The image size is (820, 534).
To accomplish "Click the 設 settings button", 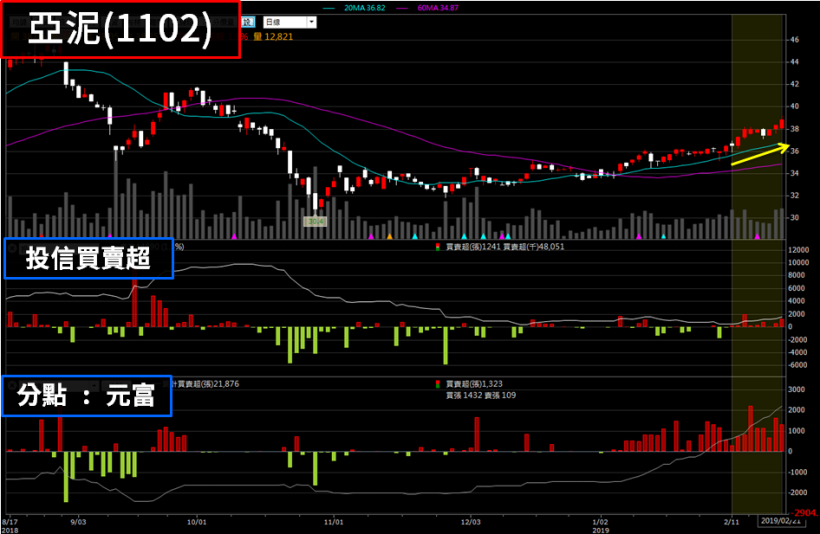I will (248, 22).
